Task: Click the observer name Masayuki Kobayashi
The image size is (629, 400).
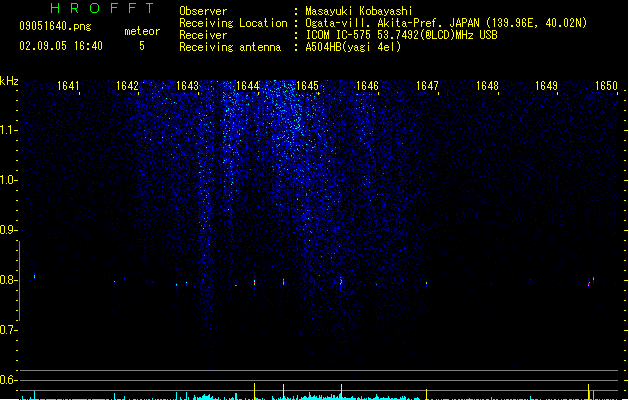Action: [x=359, y=11]
